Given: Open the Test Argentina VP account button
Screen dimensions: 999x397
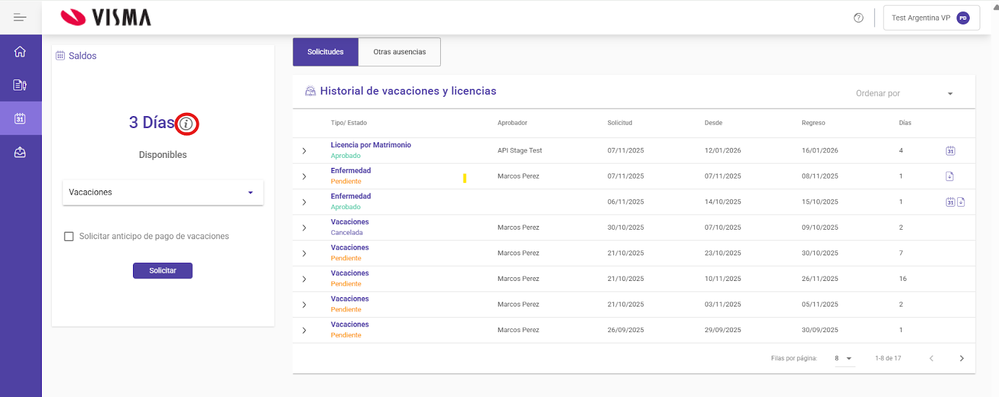Looking at the screenshot, I should tap(931, 18).
